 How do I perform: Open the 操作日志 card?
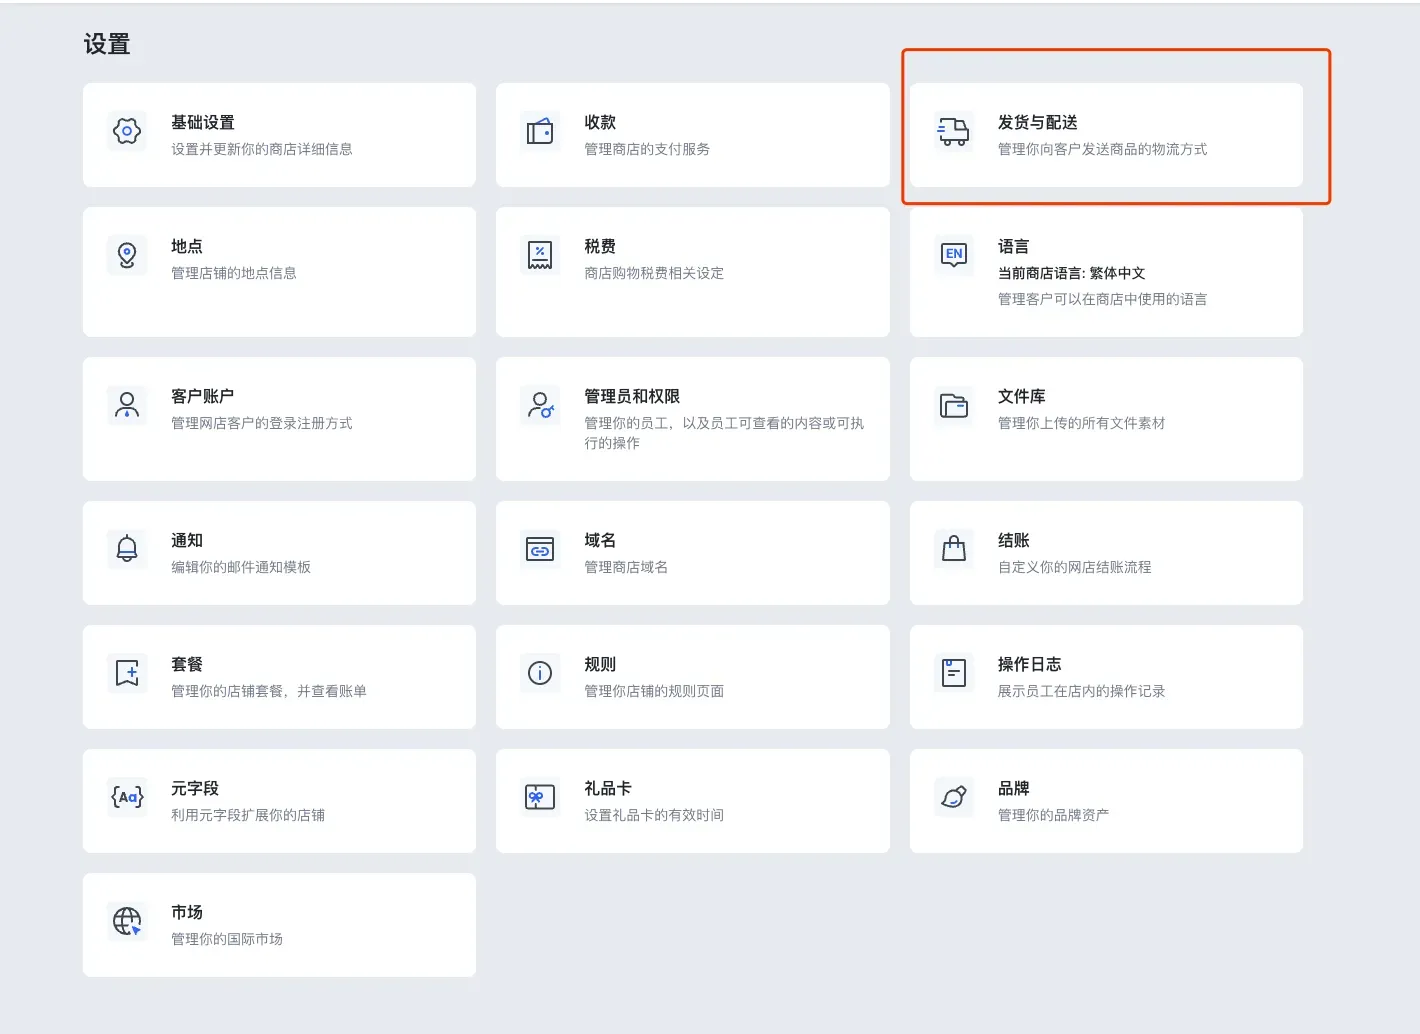click(1106, 677)
